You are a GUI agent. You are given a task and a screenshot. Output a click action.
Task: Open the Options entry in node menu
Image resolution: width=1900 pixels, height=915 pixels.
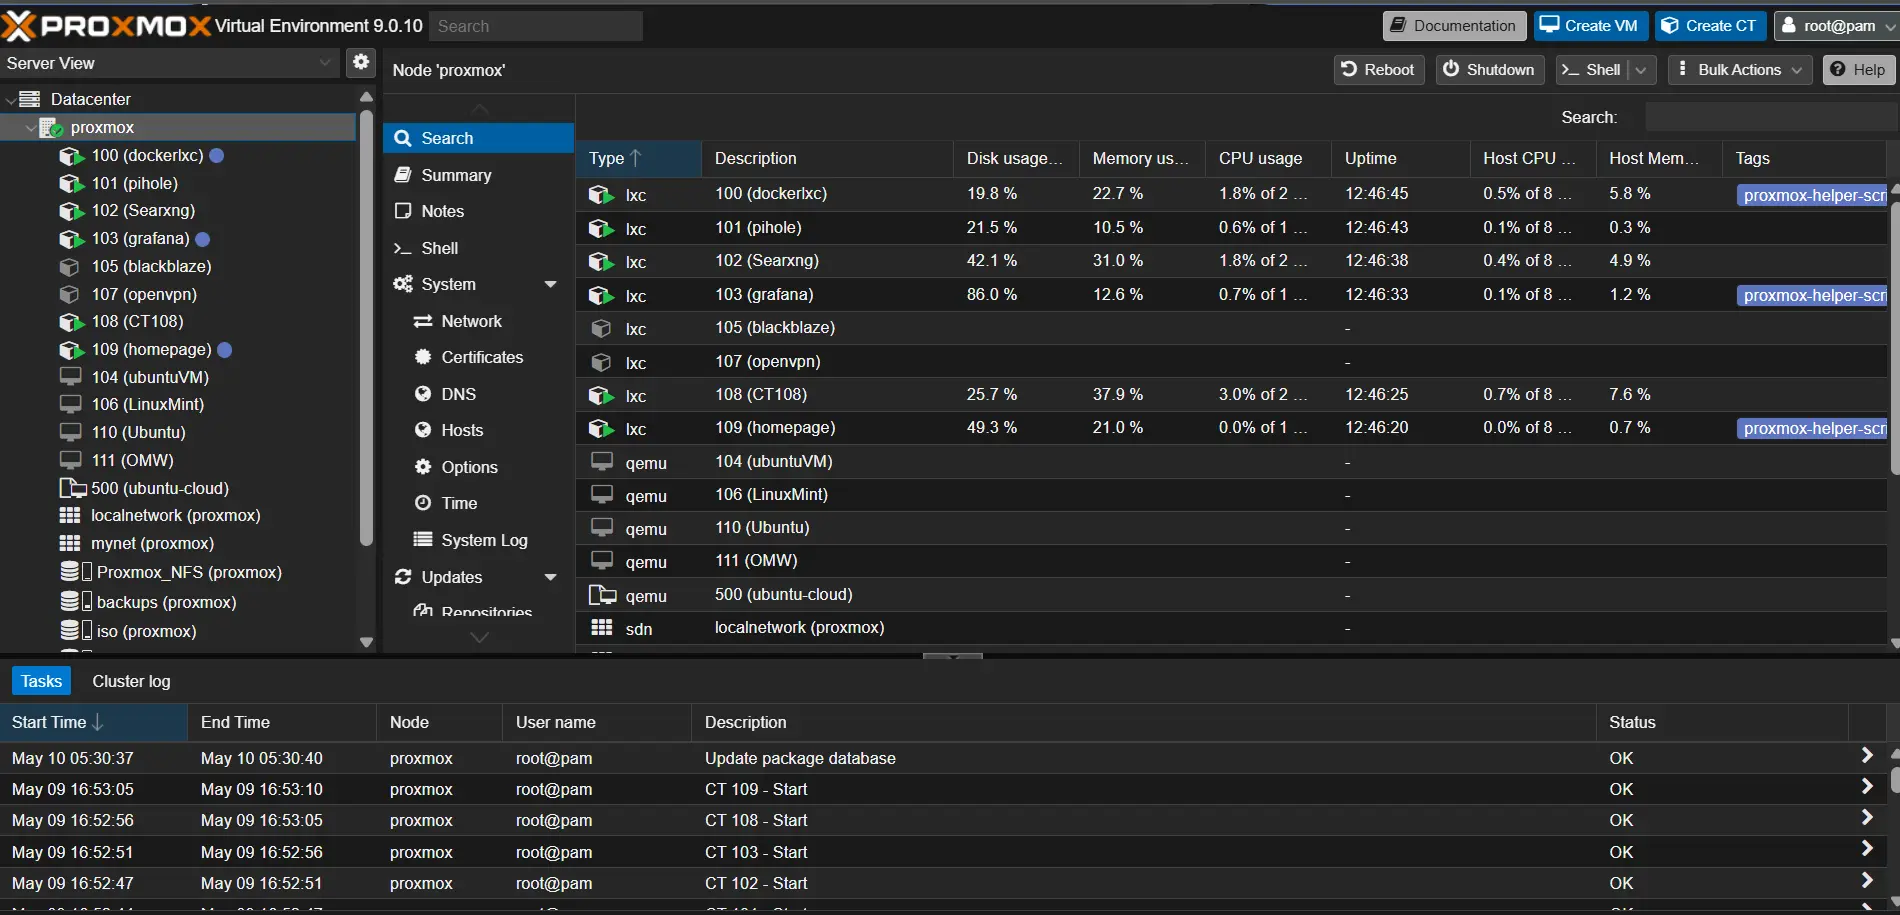click(x=478, y=467)
